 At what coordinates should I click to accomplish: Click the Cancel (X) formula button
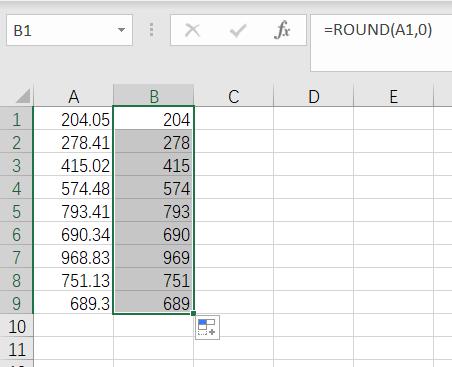(x=192, y=30)
